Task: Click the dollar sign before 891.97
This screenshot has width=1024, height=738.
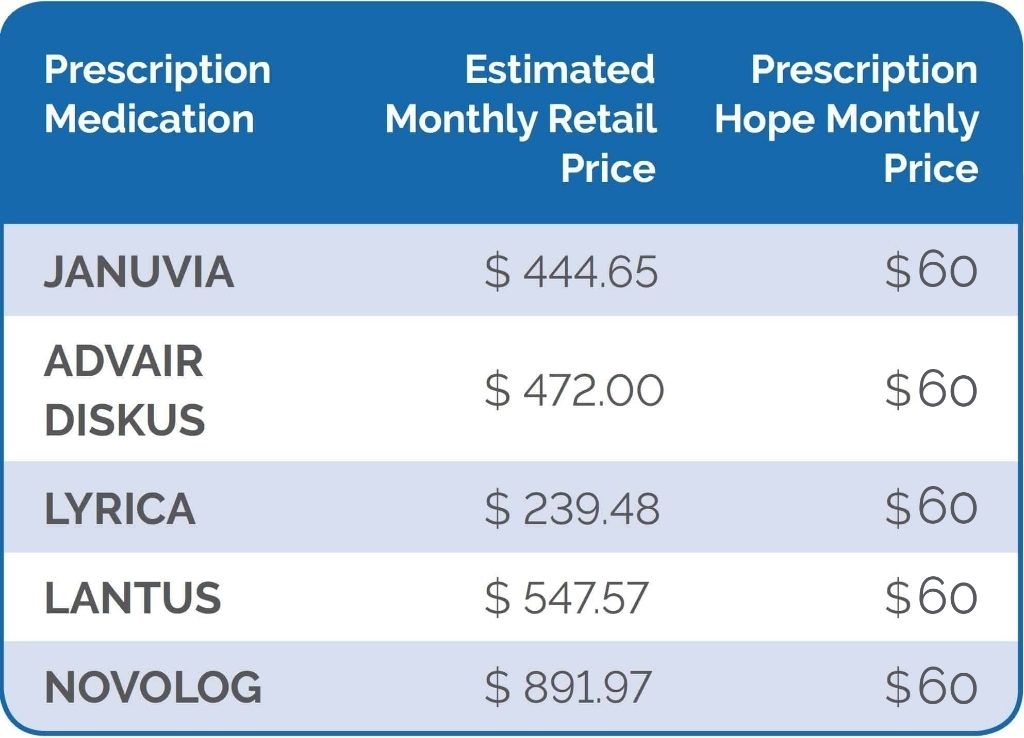Action: (497, 687)
